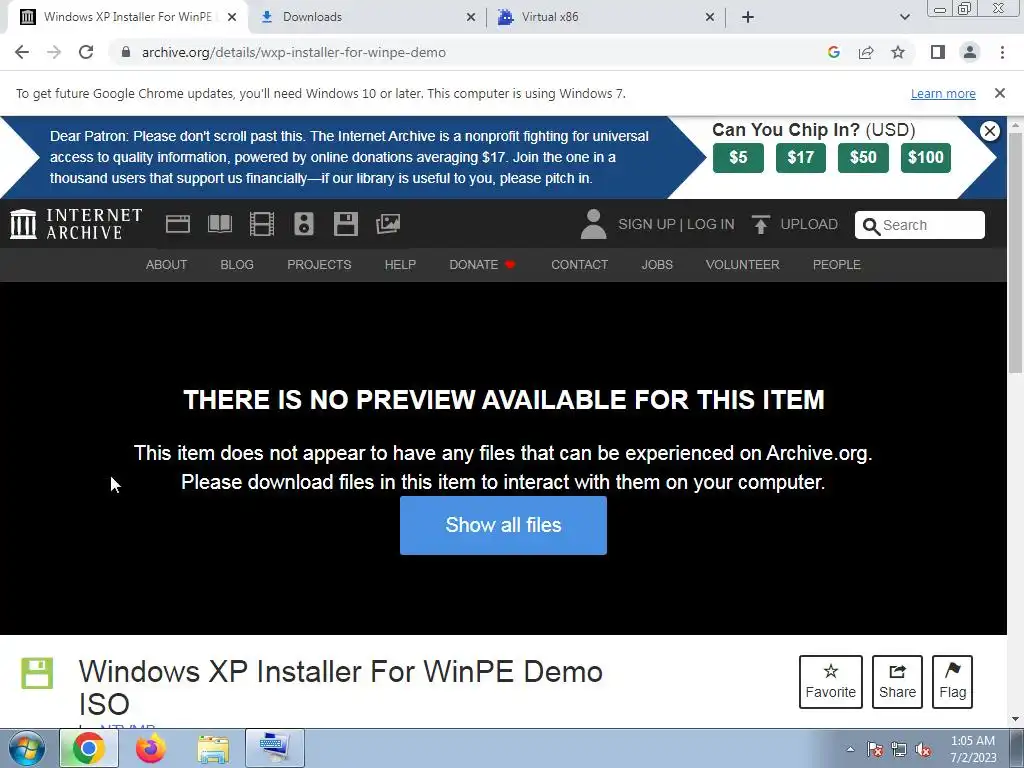Viewport: 1024px width, 768px height.
Task: Donate $5 with the green button
Action: coord(738,157)
